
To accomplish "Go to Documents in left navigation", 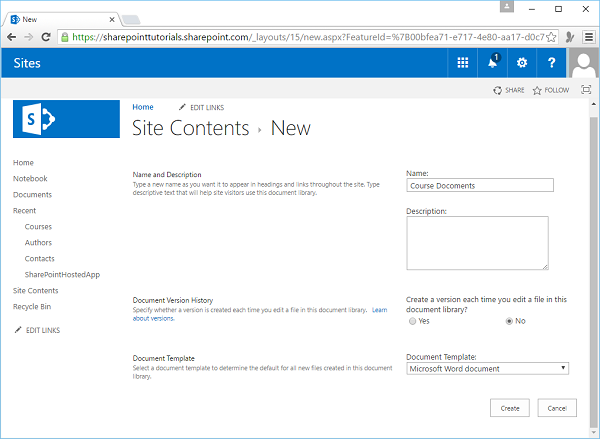I will 32,194.
